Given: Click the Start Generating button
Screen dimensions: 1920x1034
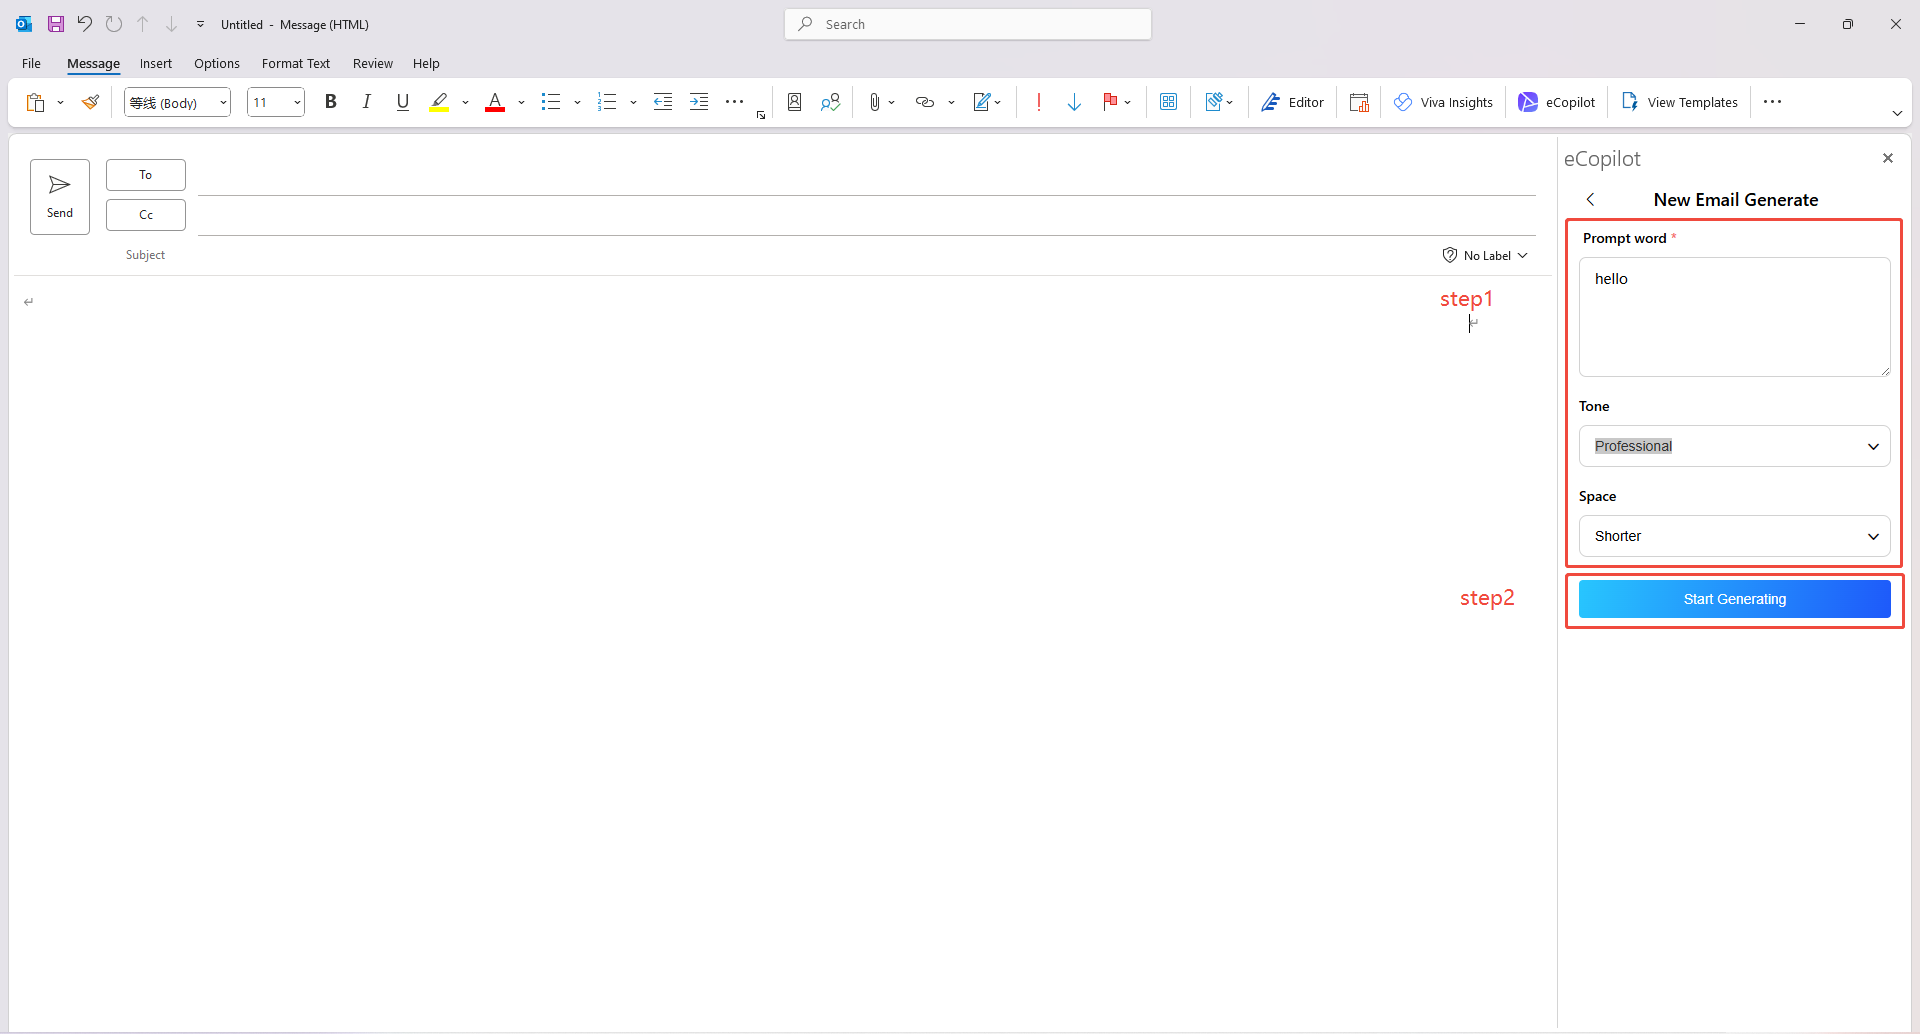Looking at the screenshot, I should pyautogui.click(x=1735, y=598).
